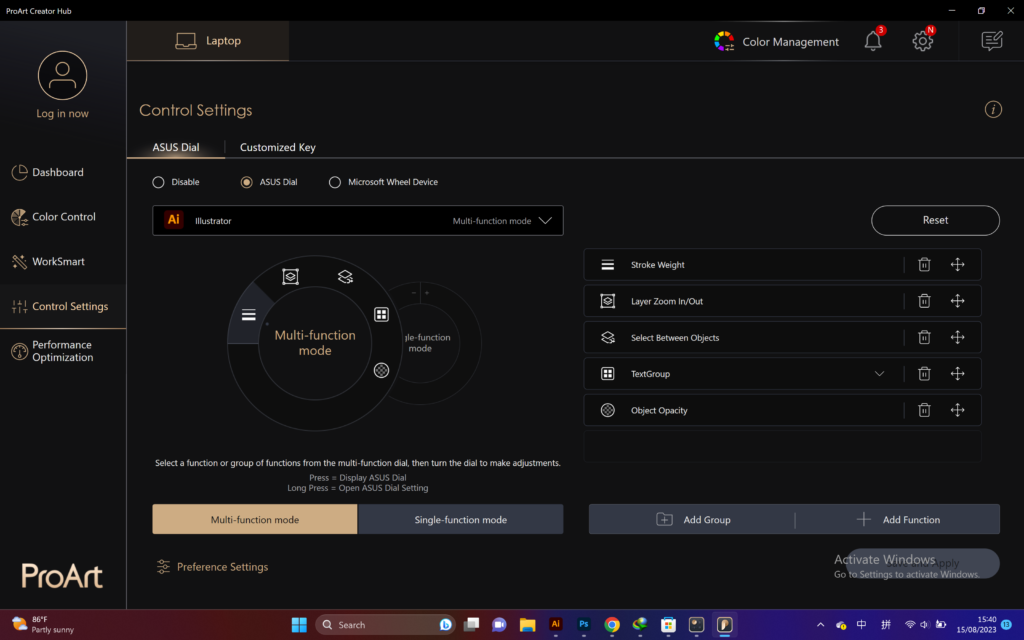The image size is (1024, 640).
Task: Delete the Layer Zoom In/Out function
Action: click(924, 301)
